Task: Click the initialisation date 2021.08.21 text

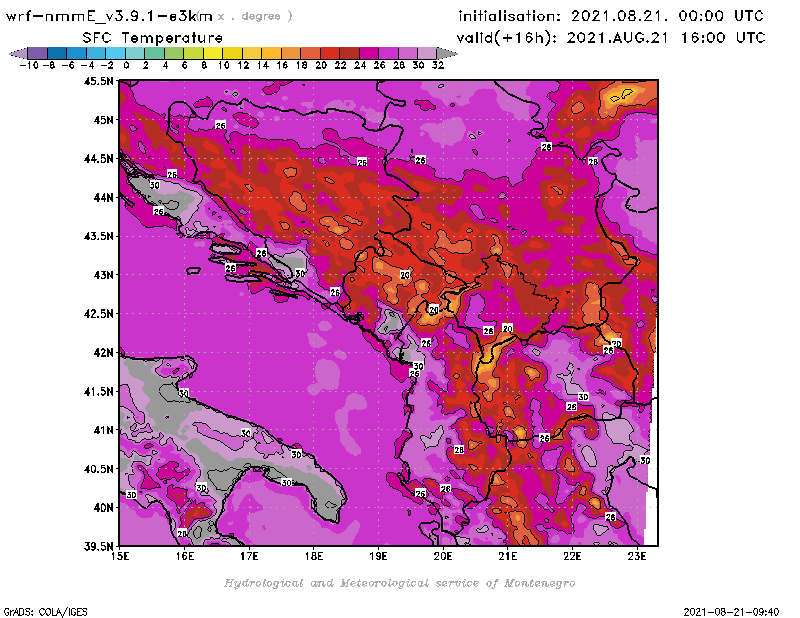Action: pyautogui.click(x=611, y=16)
